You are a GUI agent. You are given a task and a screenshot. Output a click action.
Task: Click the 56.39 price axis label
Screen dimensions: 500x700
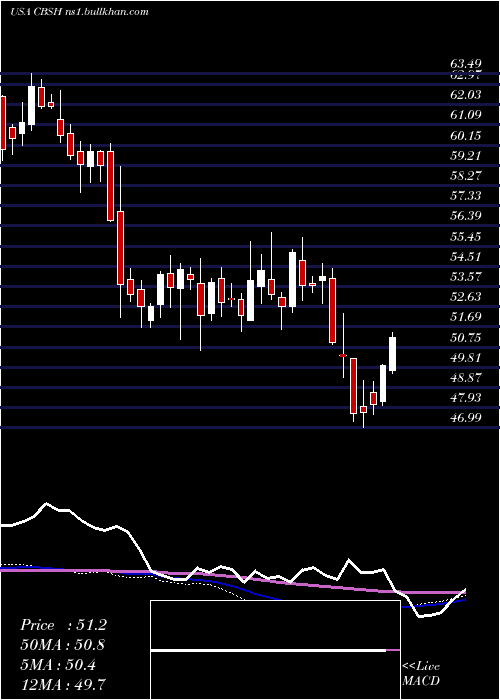point(465,216)
